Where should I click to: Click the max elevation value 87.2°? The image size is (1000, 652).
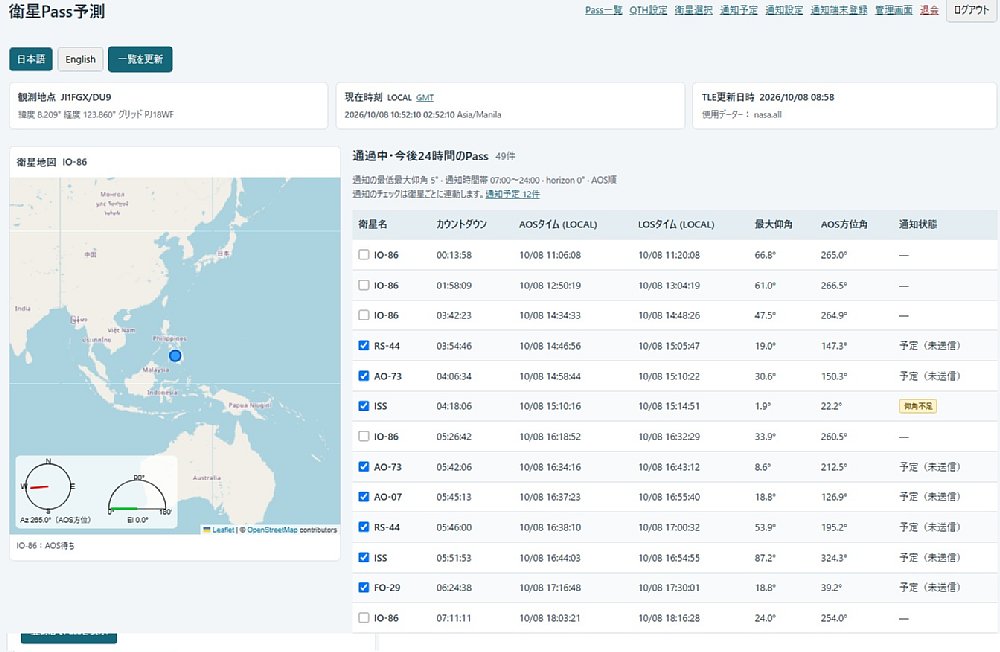(765, 558)
